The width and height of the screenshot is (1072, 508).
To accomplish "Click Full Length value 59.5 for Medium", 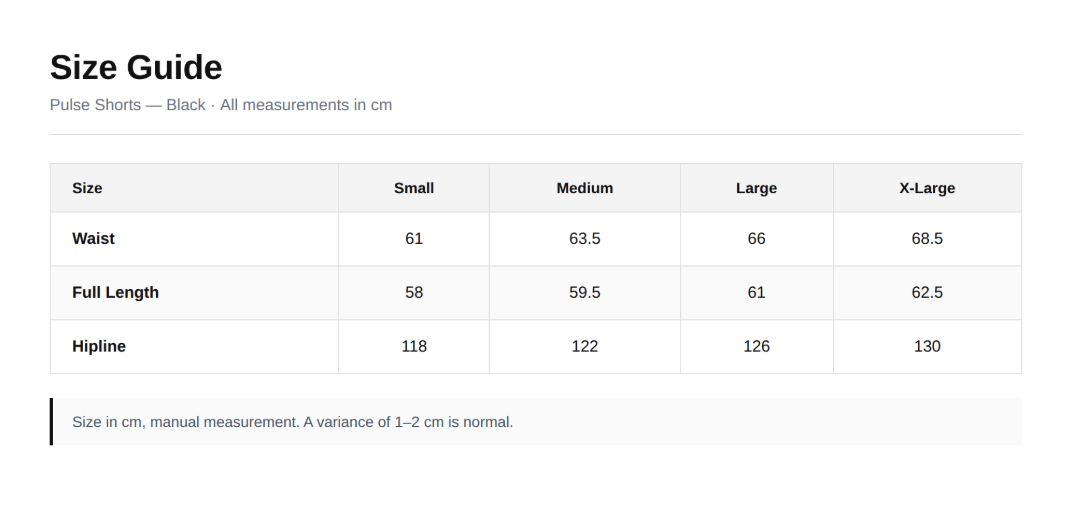I will (585, 293).
